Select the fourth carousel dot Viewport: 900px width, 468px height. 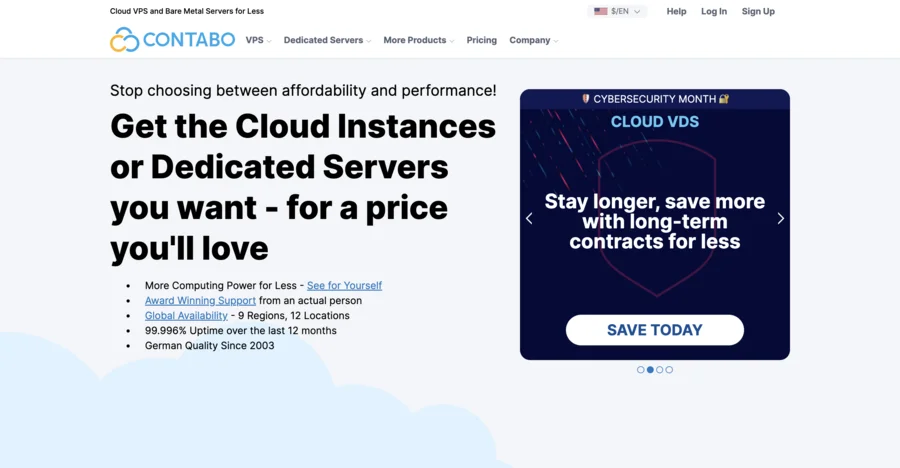pos(669,370)
